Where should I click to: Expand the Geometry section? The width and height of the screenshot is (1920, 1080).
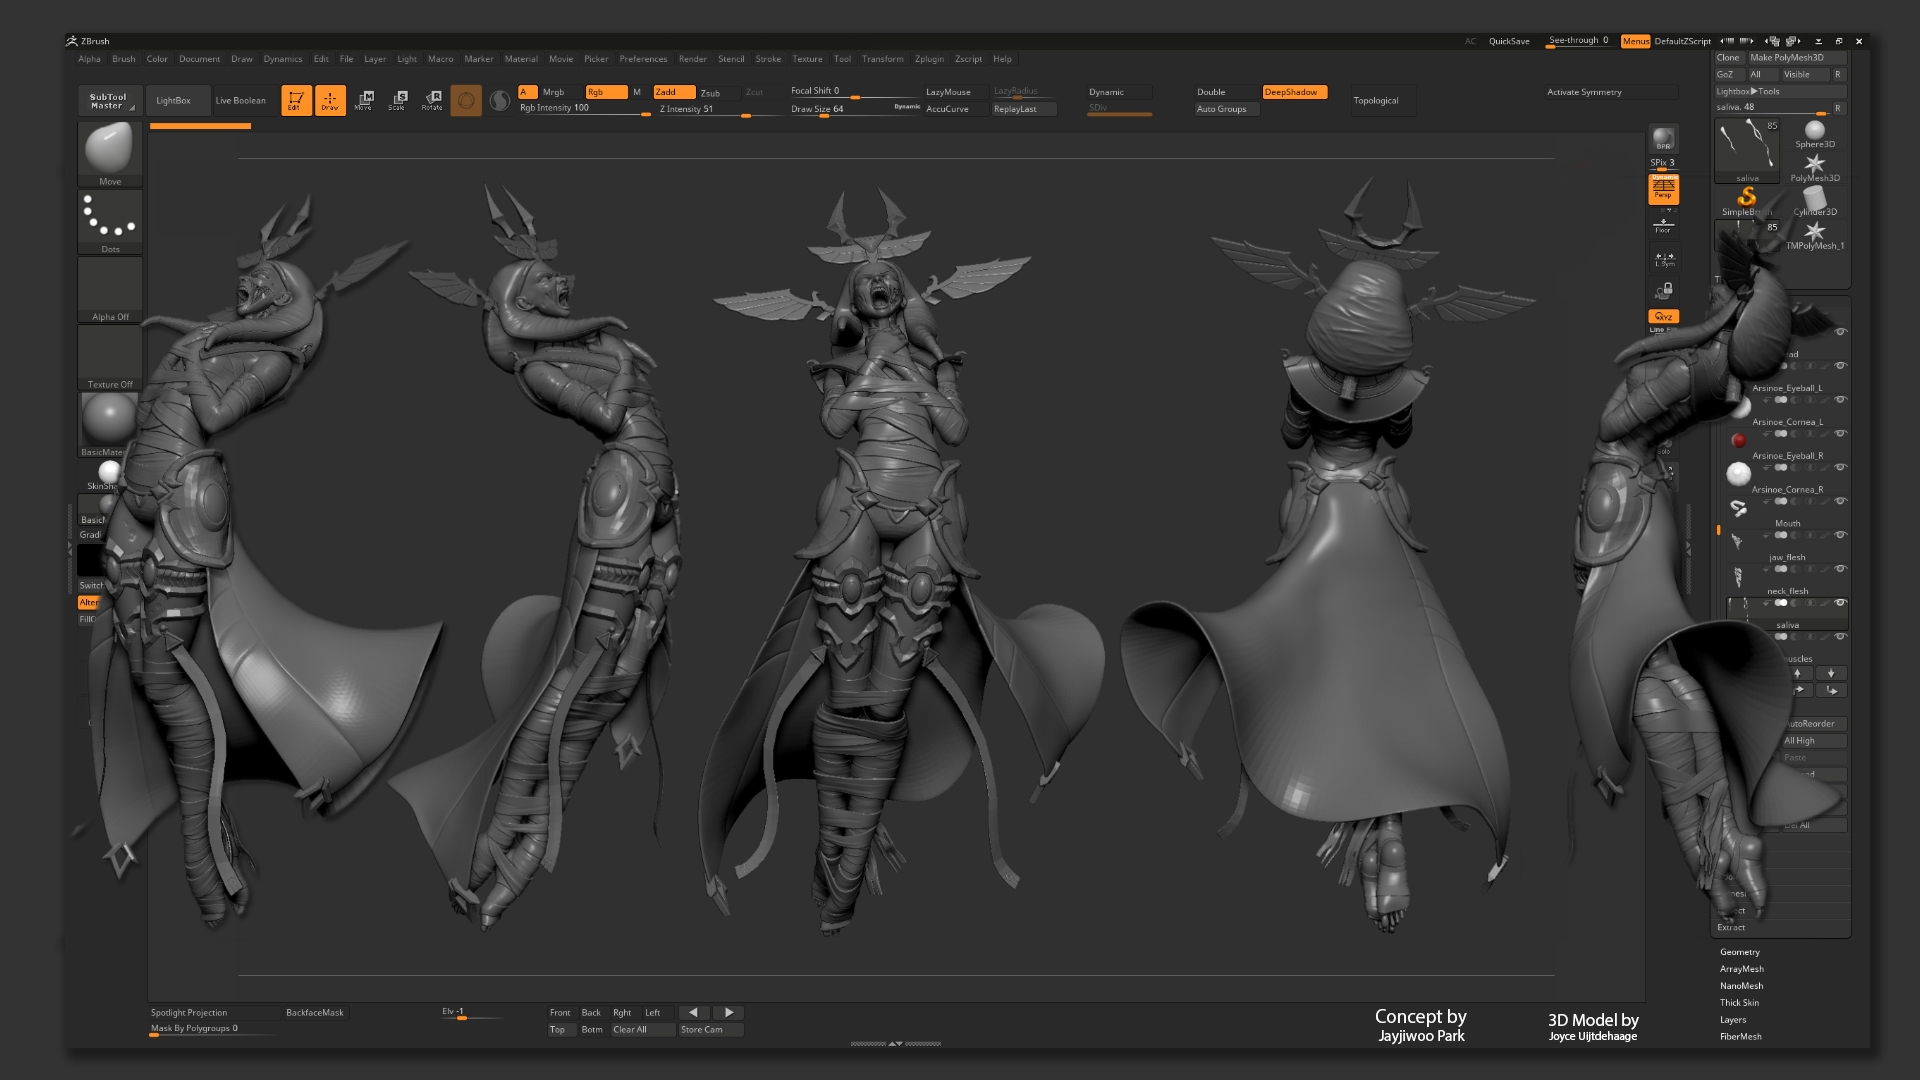tap(1739, 952)
